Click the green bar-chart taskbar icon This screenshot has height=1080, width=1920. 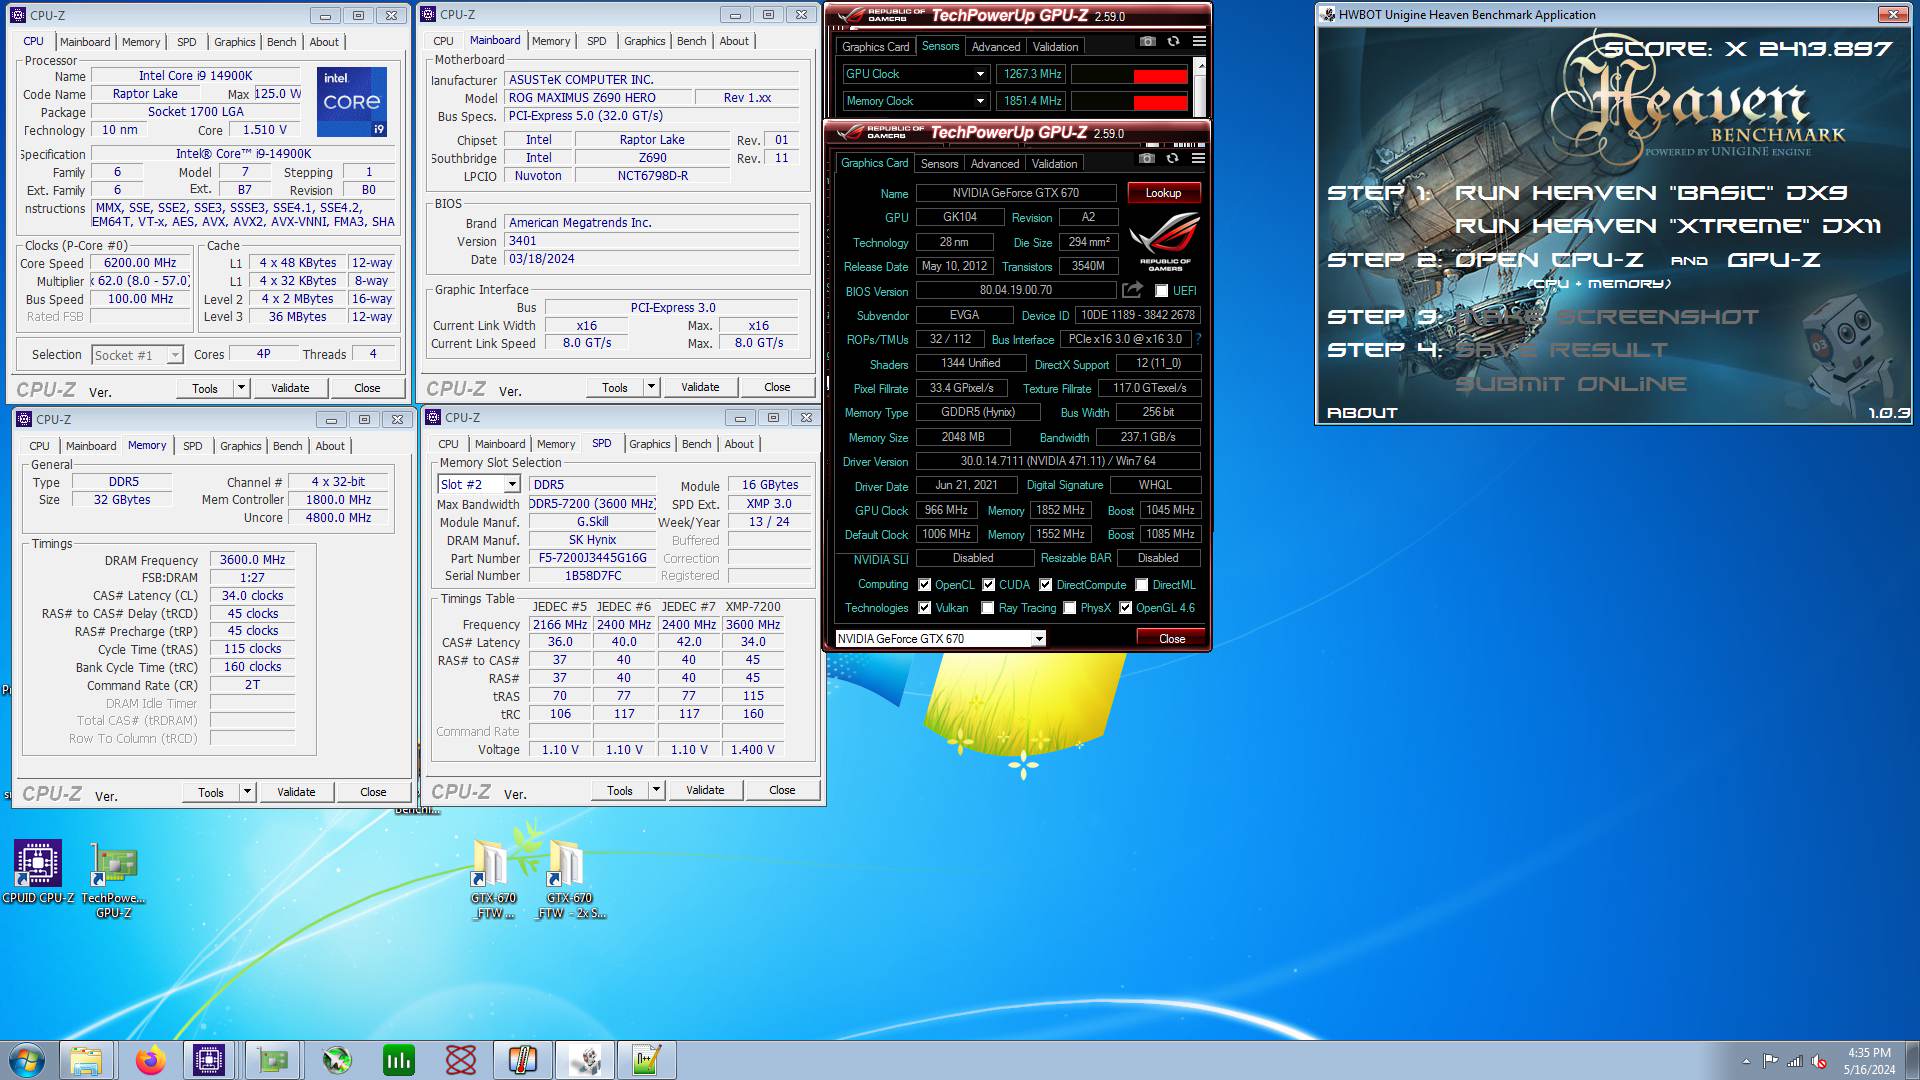399,1060
